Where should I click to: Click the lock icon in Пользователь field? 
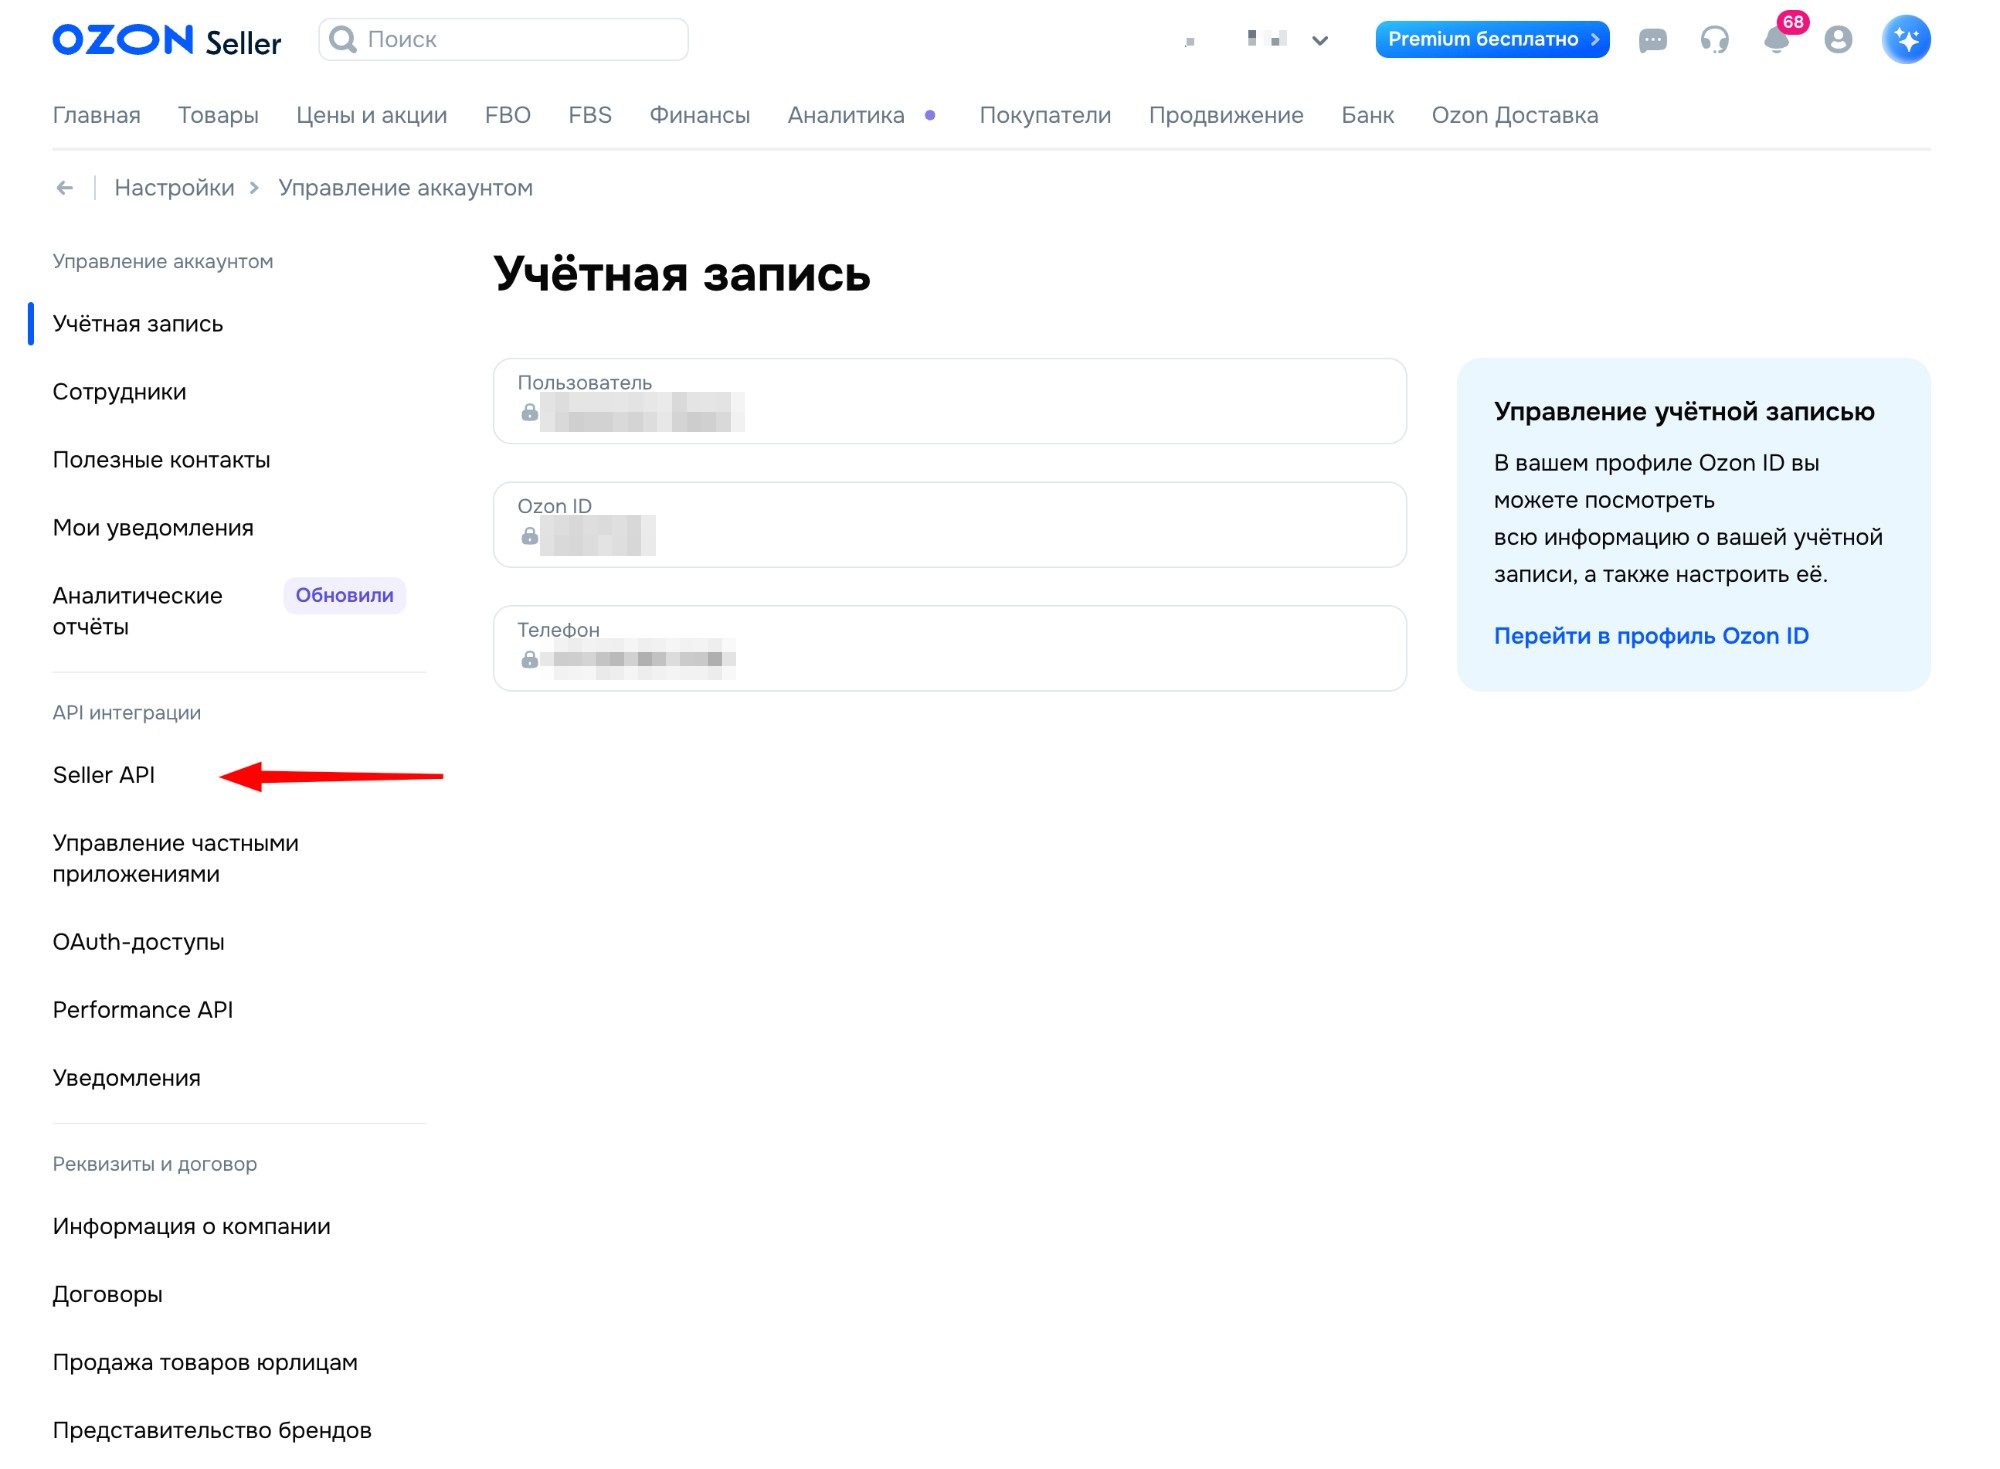[x=530, y=412]
